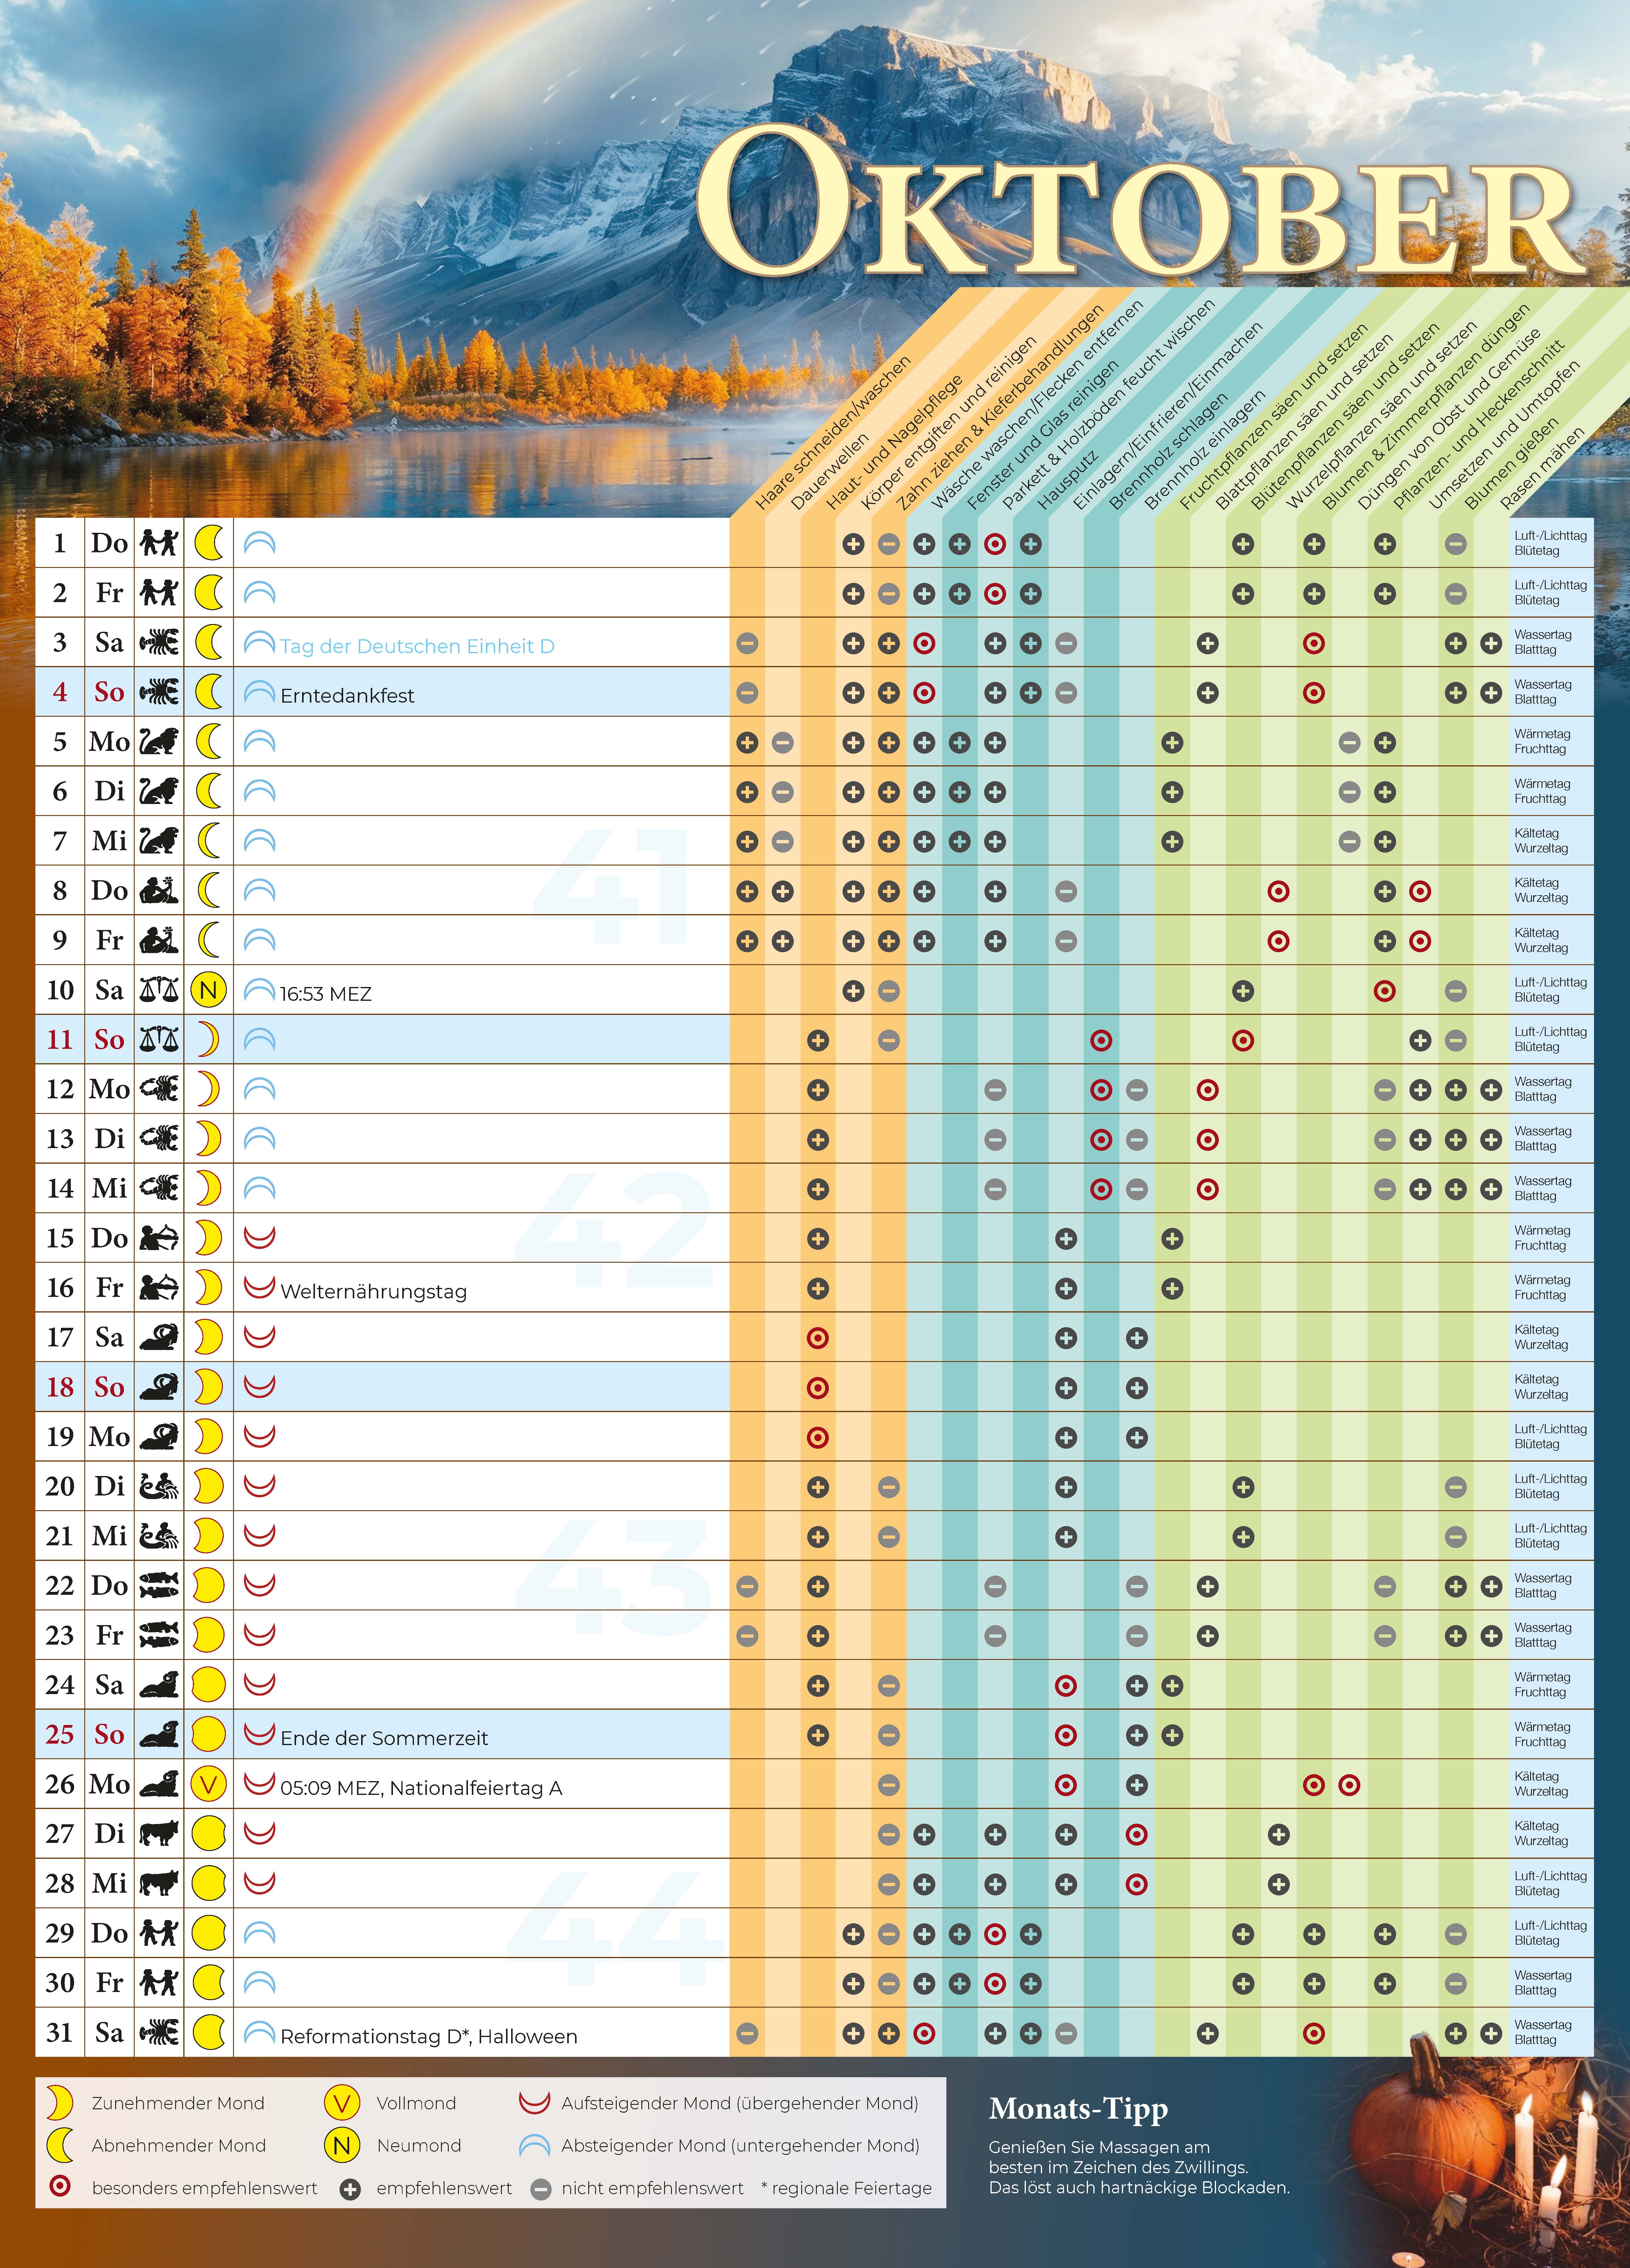Click the Capricorn zodiac icon on day 17
Image resolution: width=1630 pixels, height=2268 pixels.
click(159, 1337)
